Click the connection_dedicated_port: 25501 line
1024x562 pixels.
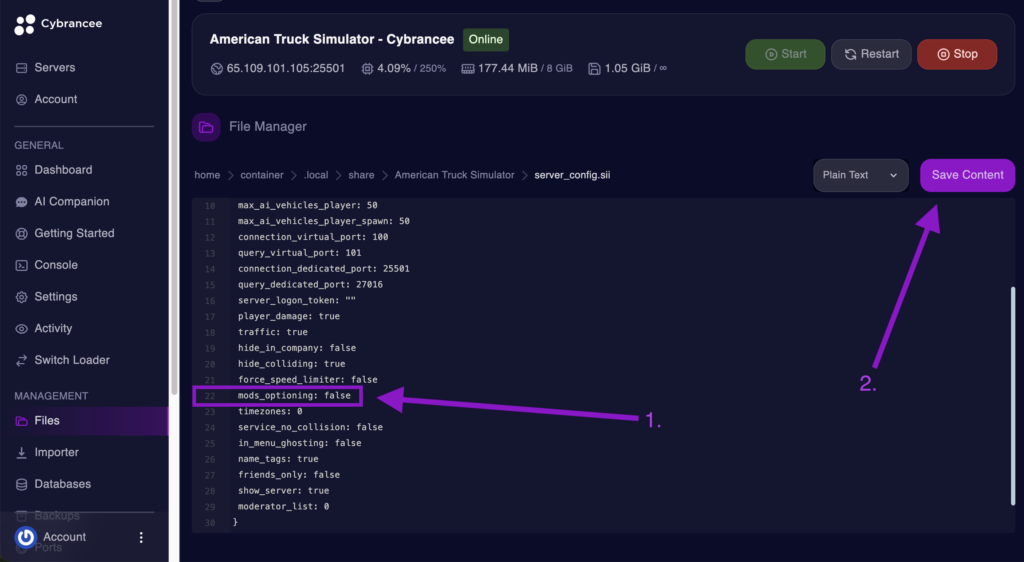[323, 268]
